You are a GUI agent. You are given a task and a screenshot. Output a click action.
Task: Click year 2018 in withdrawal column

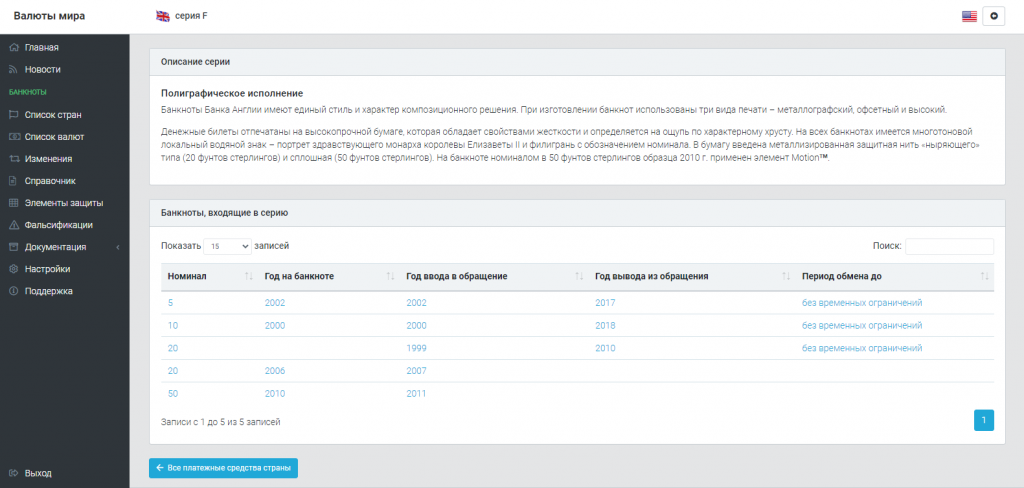[605, 325]
